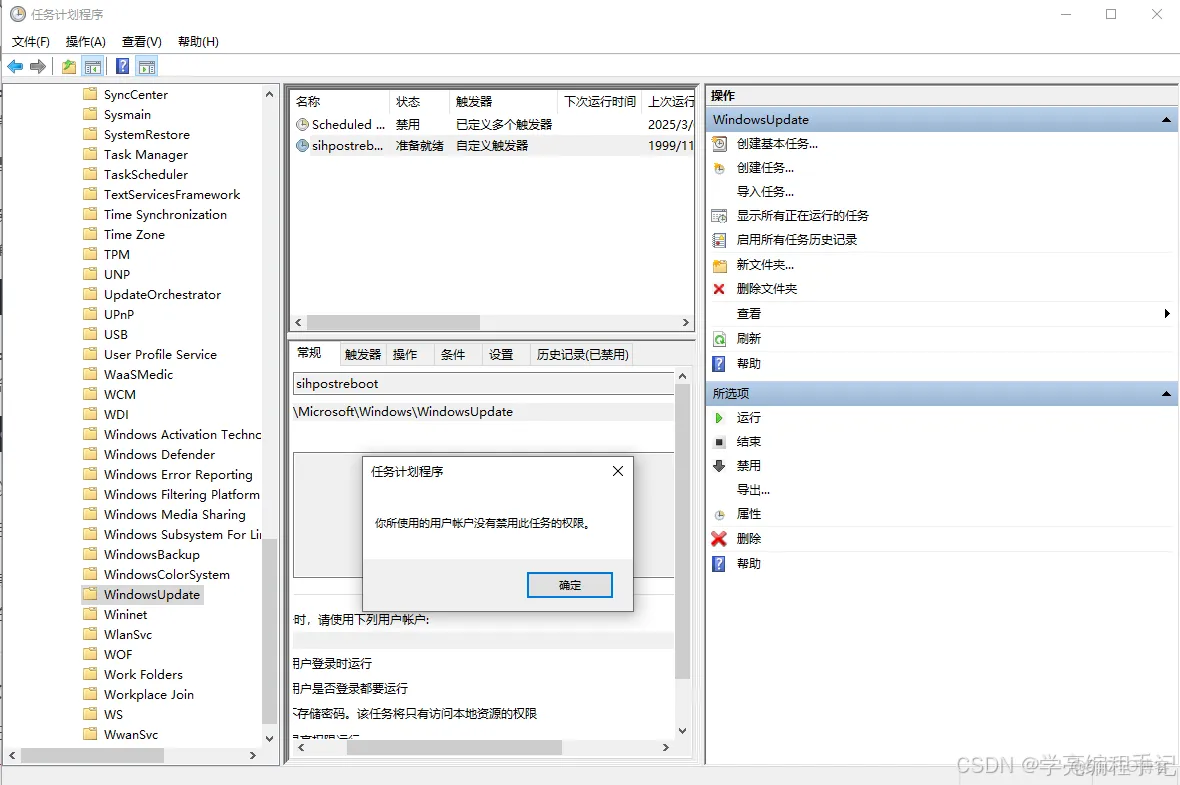The width and height of the screenshot is (1180, 785).
Task: Toggle the action pane visibility toolbar icon
Action: tap(146, 66)
